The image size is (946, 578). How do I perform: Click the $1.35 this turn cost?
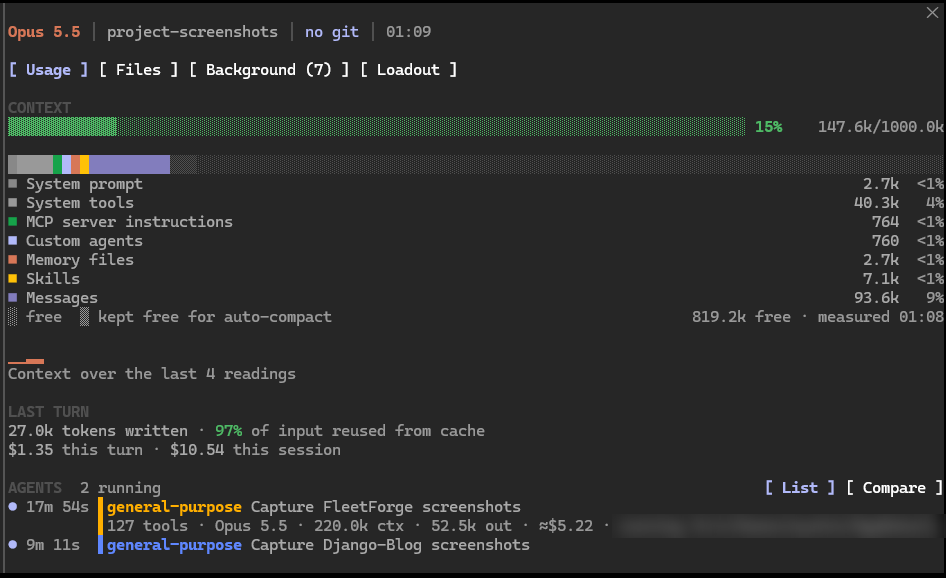(75, 450)
